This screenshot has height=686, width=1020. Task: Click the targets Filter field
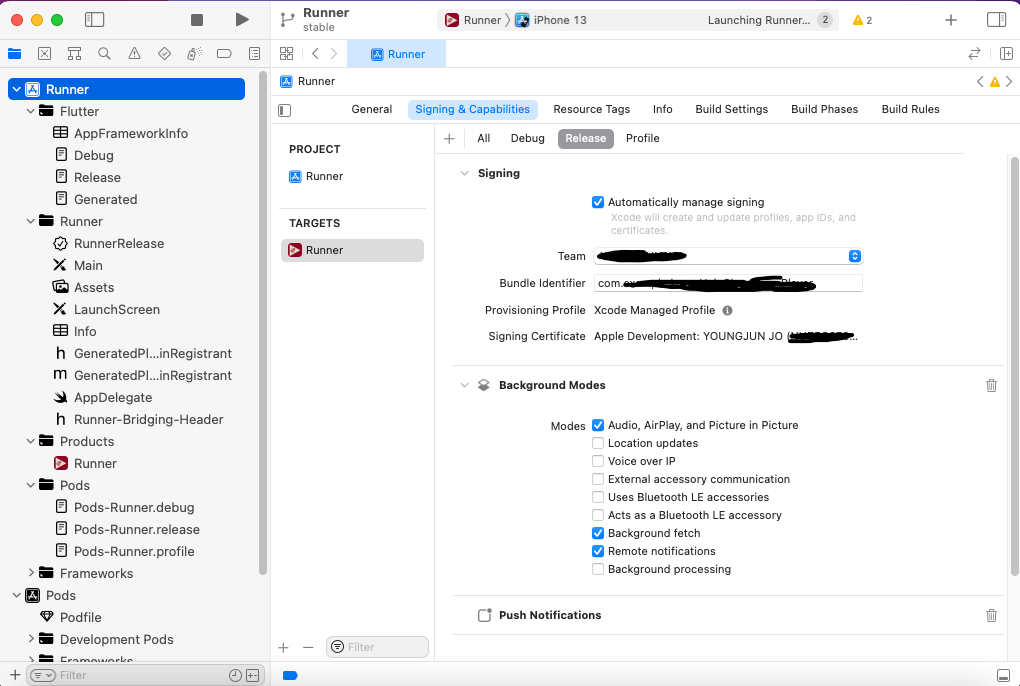pyautogui.click(x=377, y=647)
